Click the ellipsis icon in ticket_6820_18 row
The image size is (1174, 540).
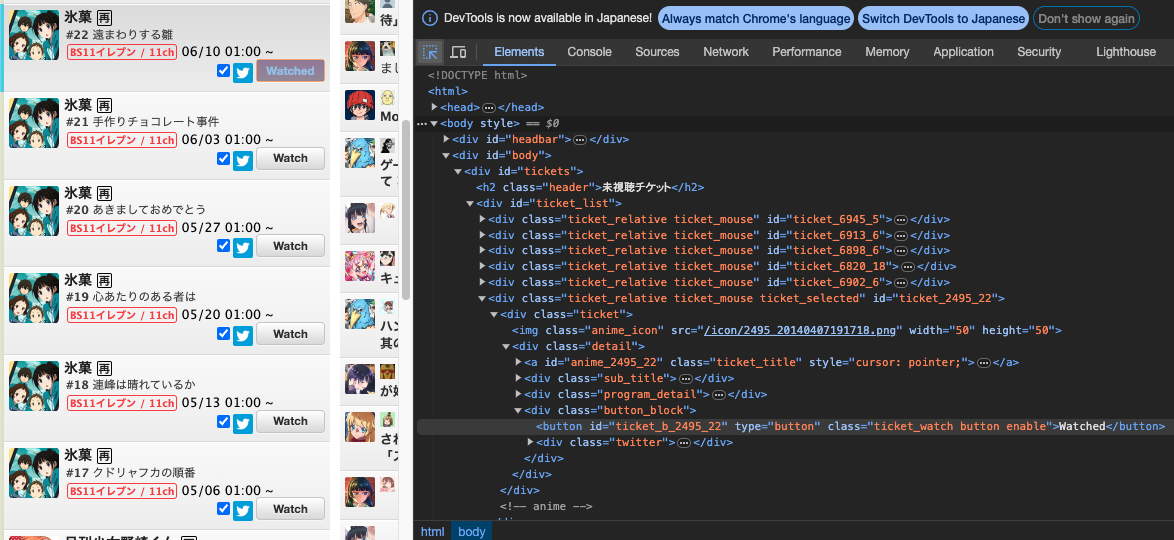coord(907,267)
